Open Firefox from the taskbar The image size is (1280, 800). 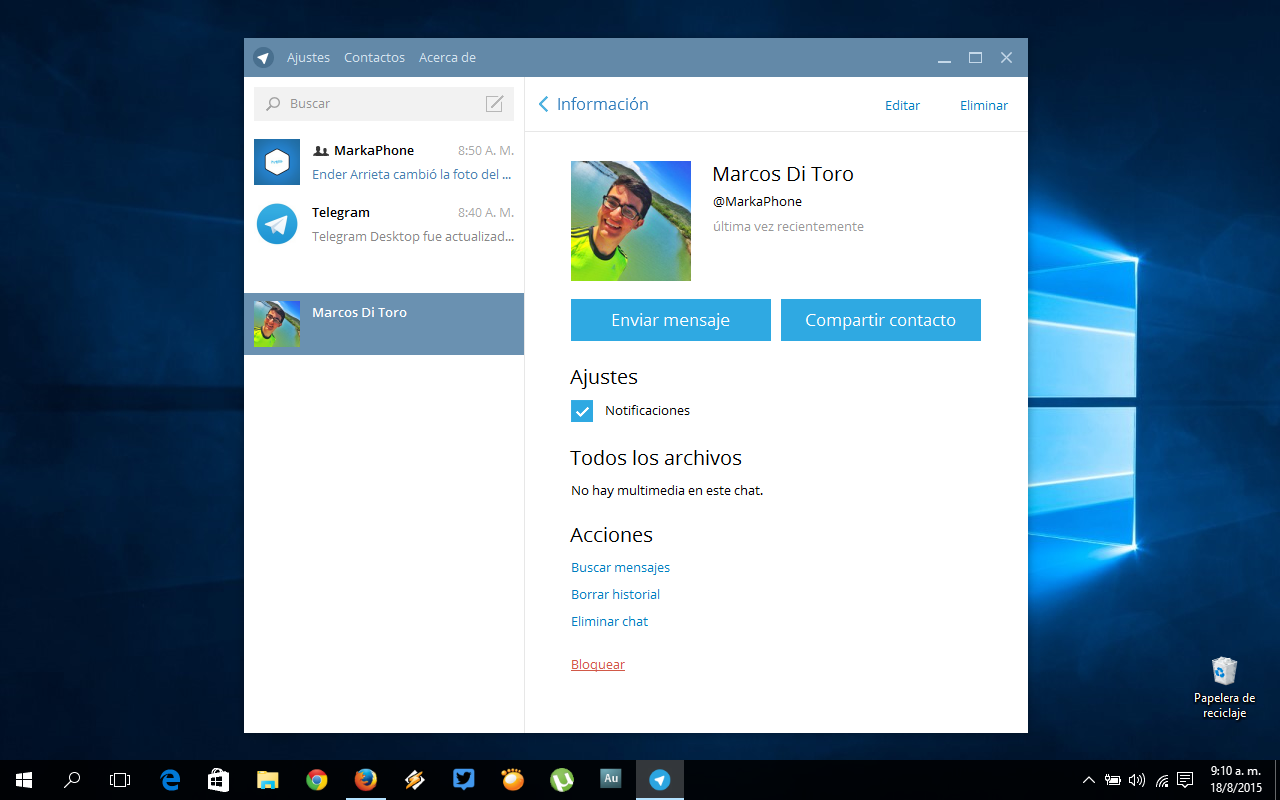(x=366, y=780)
